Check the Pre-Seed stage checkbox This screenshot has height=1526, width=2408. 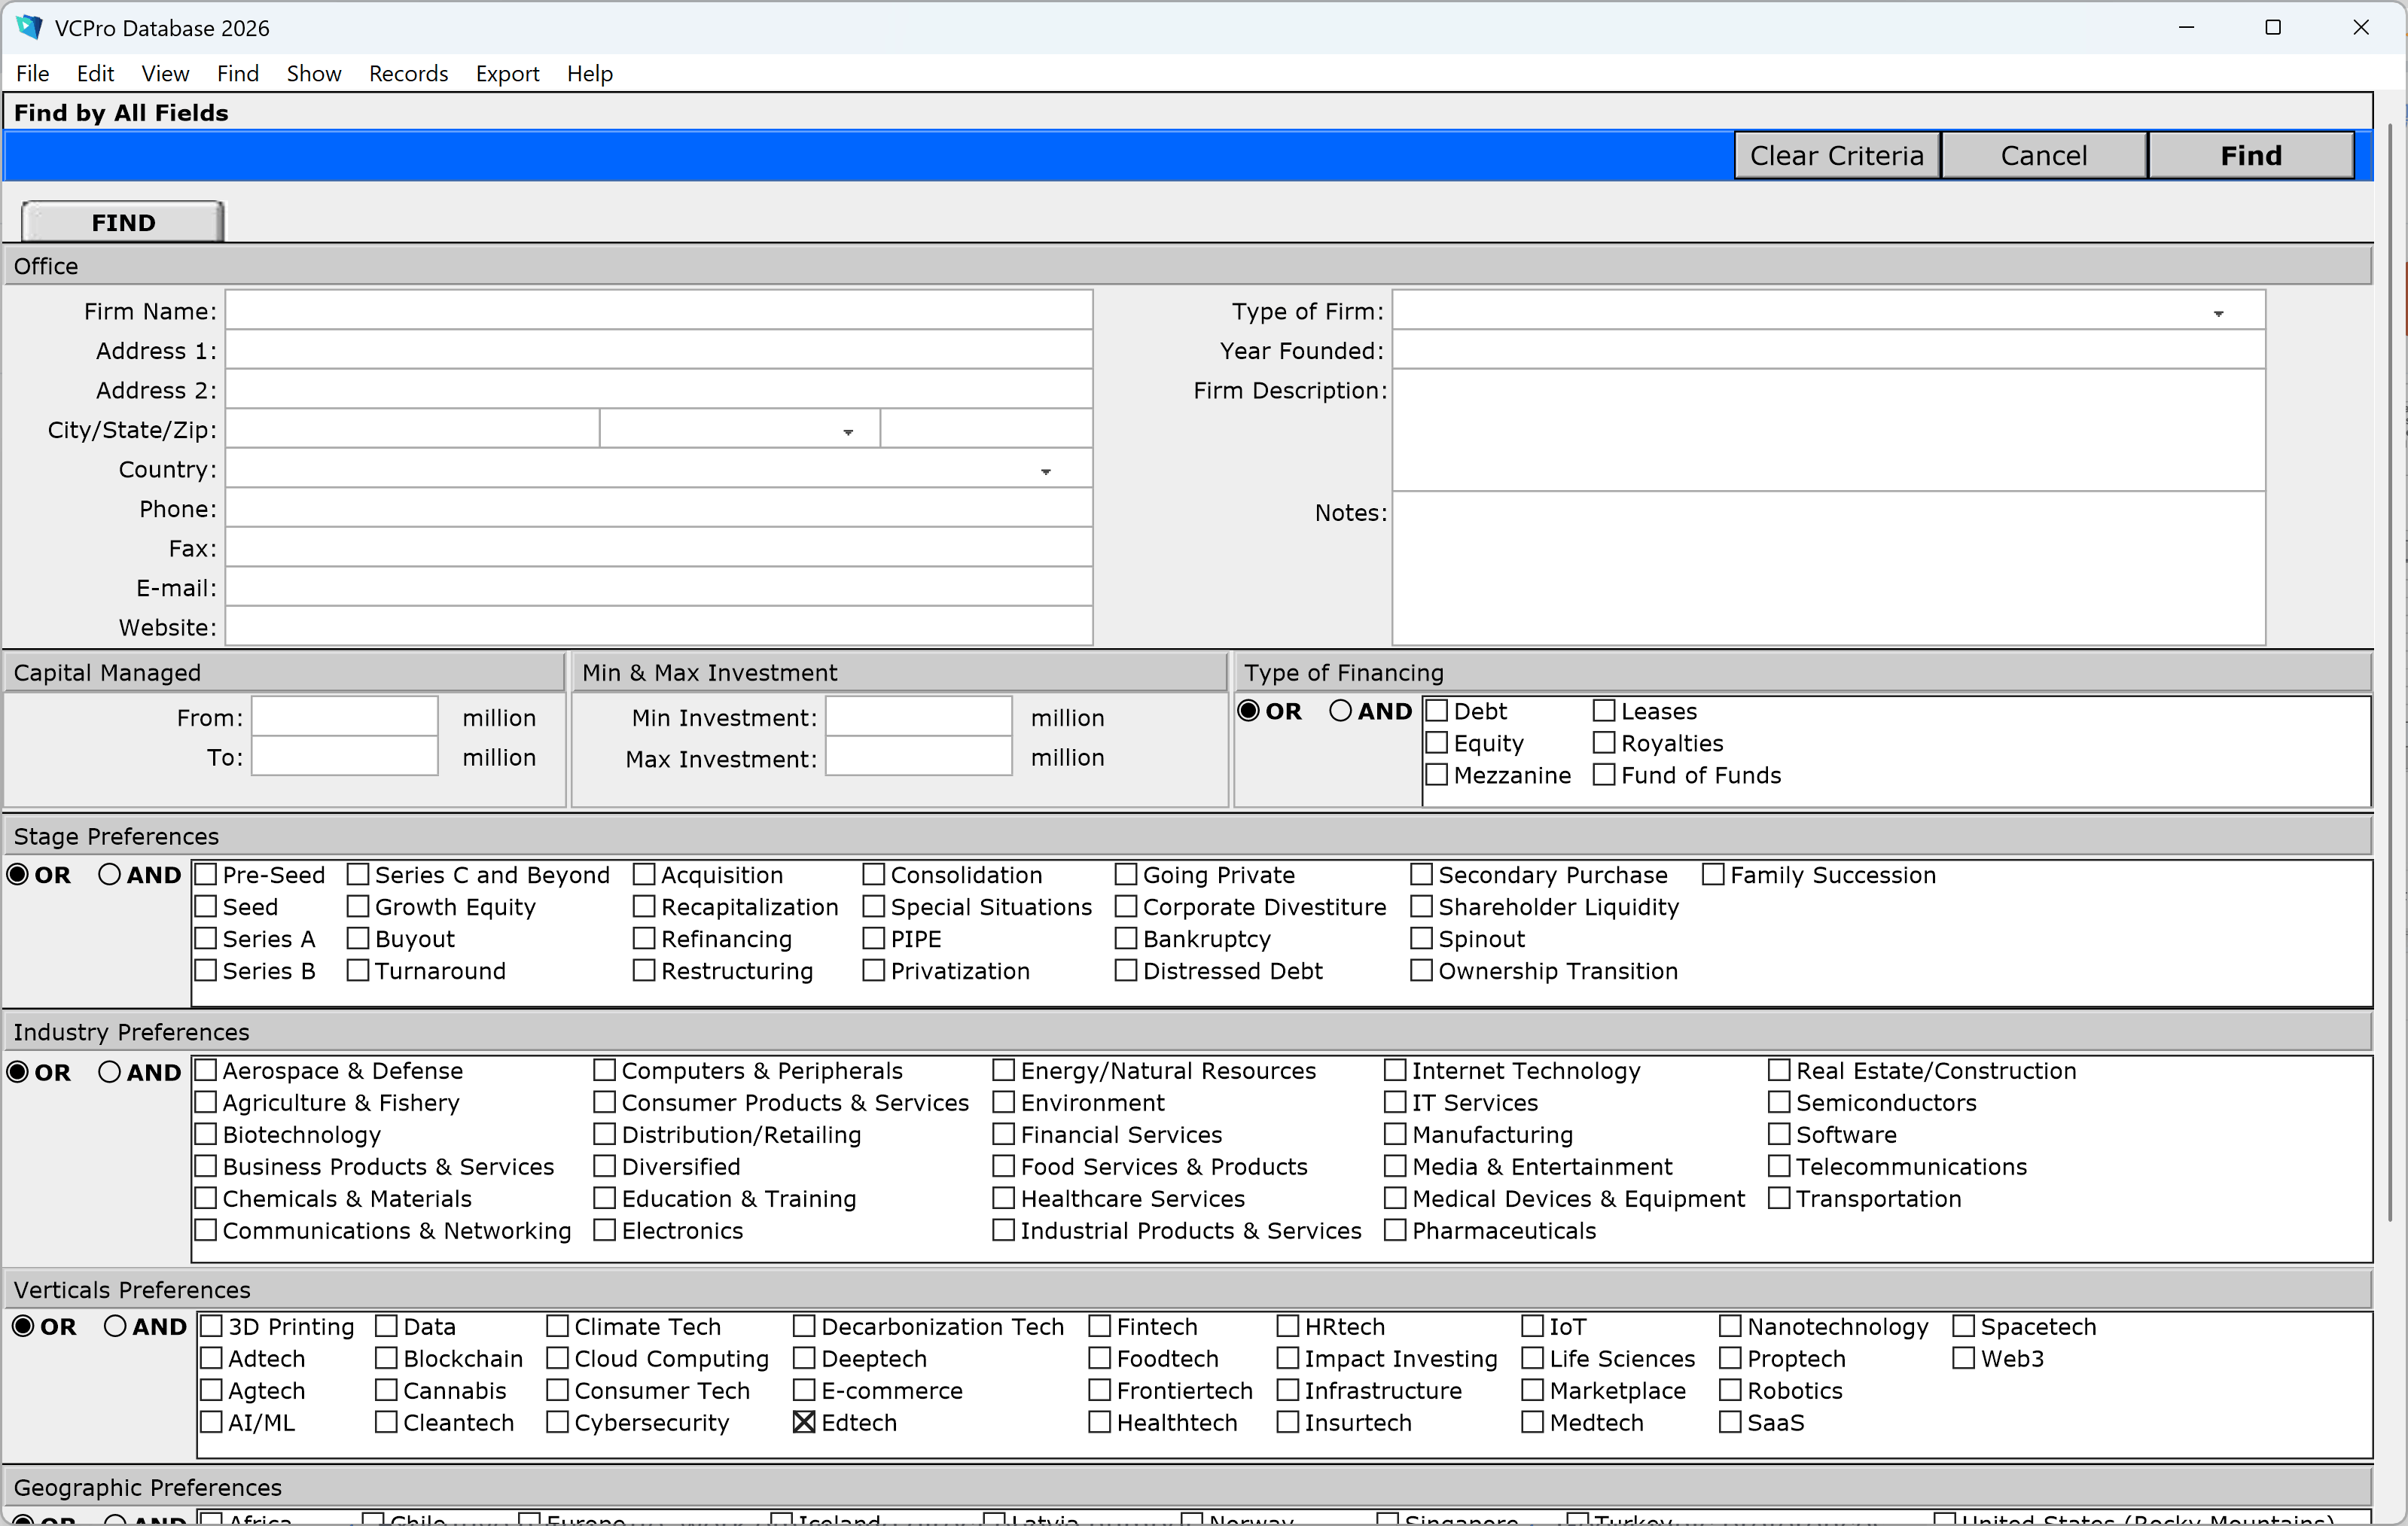206,874
